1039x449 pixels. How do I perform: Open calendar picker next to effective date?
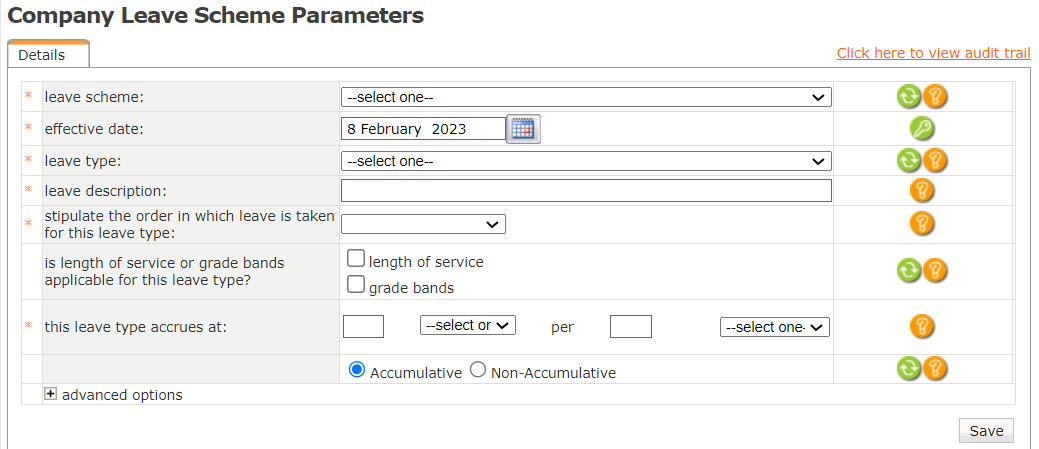coord(523,129)
